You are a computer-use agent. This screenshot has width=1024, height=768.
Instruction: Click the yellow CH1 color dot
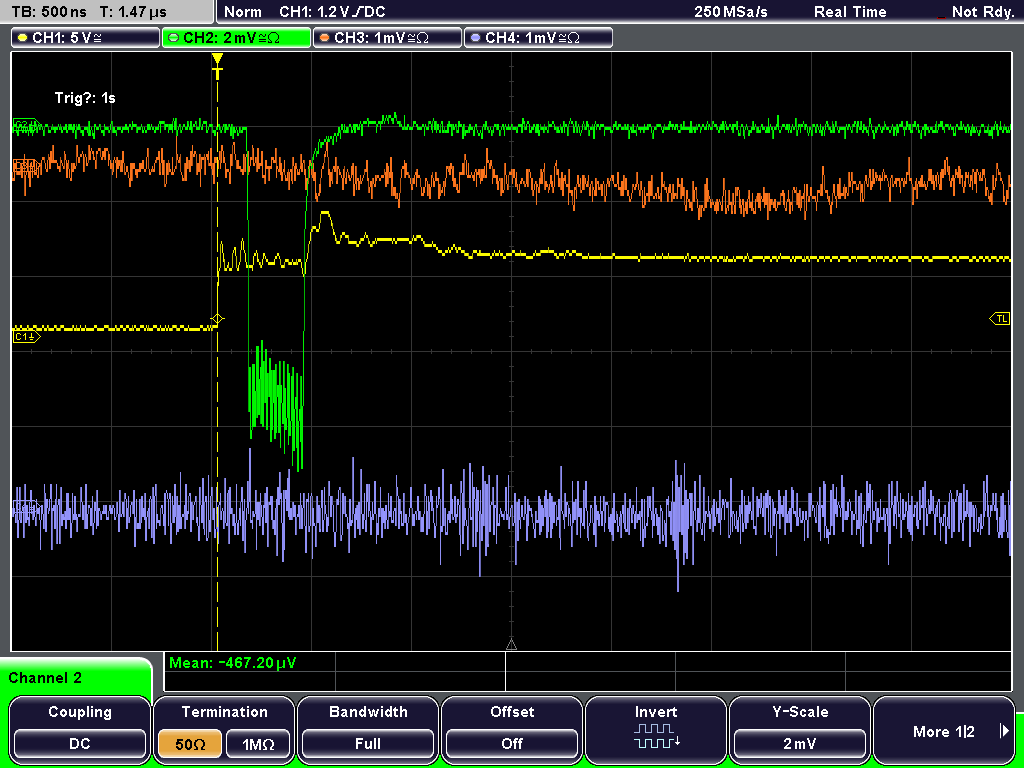23,38
